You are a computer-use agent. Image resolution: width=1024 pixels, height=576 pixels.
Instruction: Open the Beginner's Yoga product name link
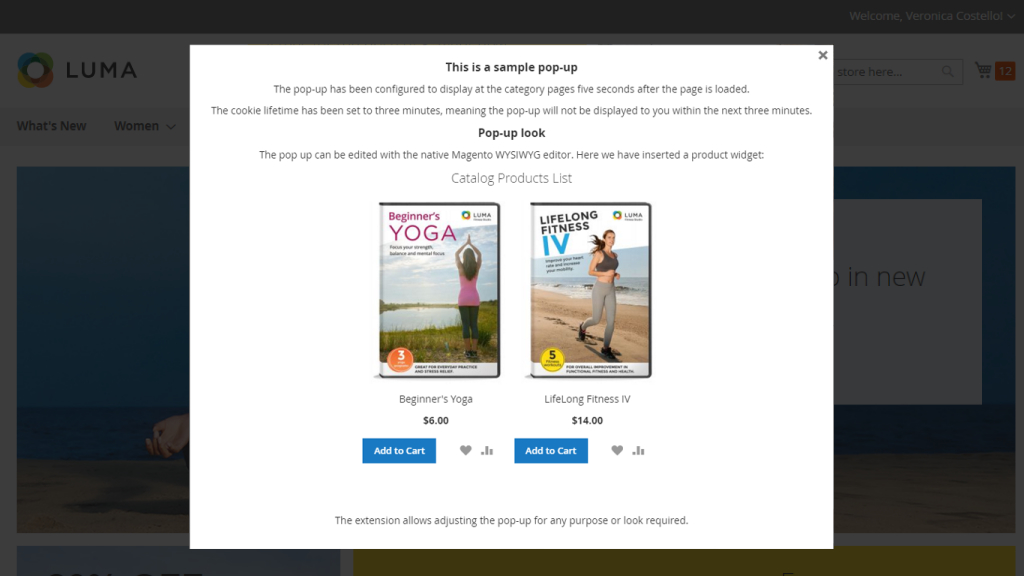(x=436, y=399)
